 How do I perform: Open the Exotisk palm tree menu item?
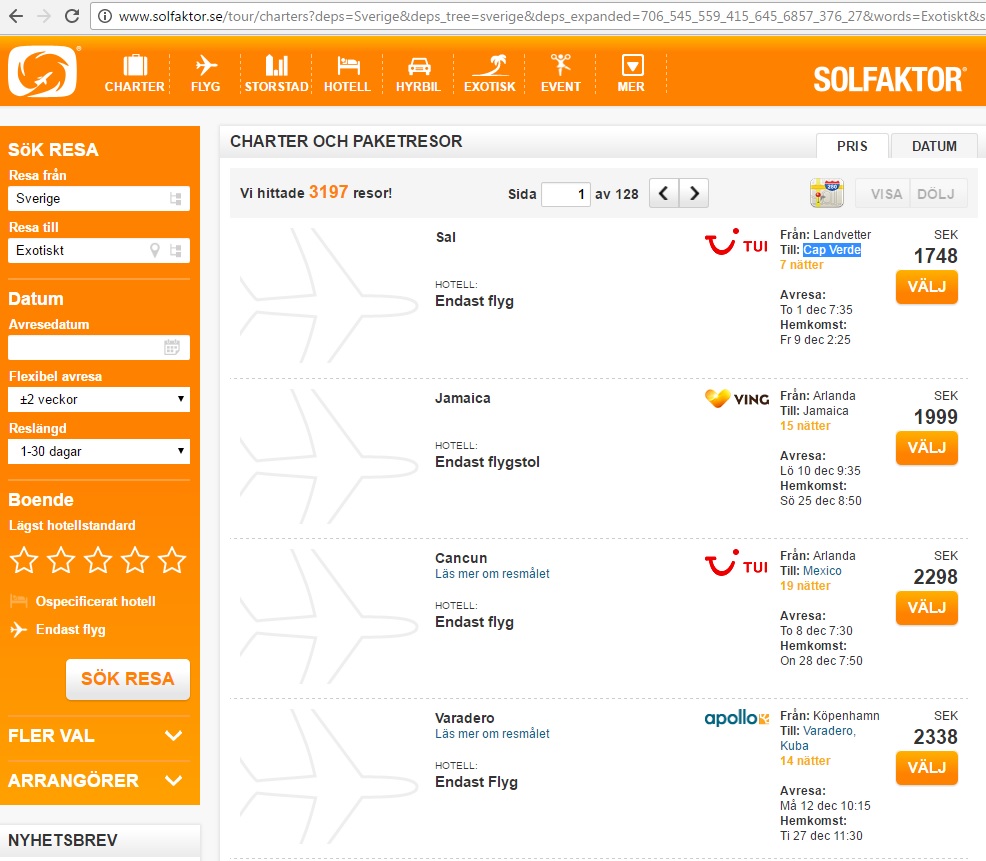(490, 74)
